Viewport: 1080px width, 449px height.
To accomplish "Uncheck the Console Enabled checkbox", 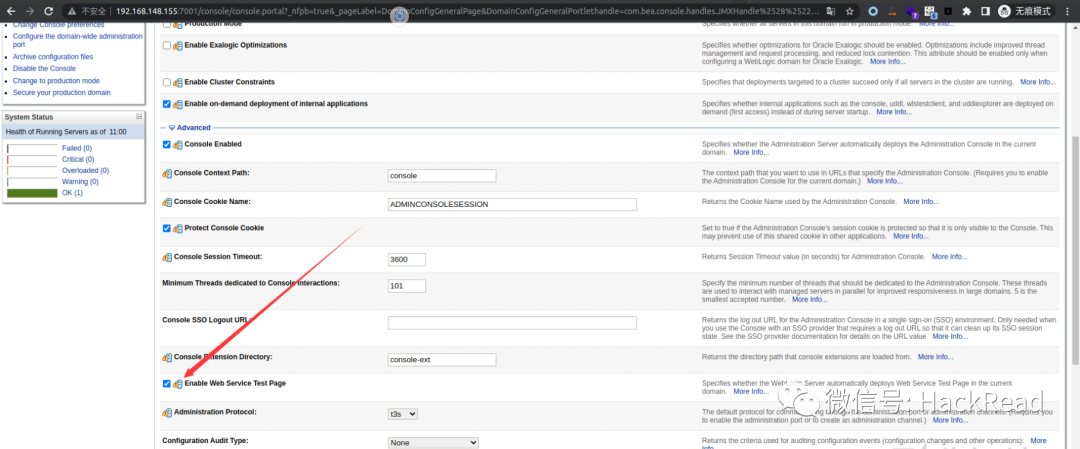I will (x=167, y=145).
